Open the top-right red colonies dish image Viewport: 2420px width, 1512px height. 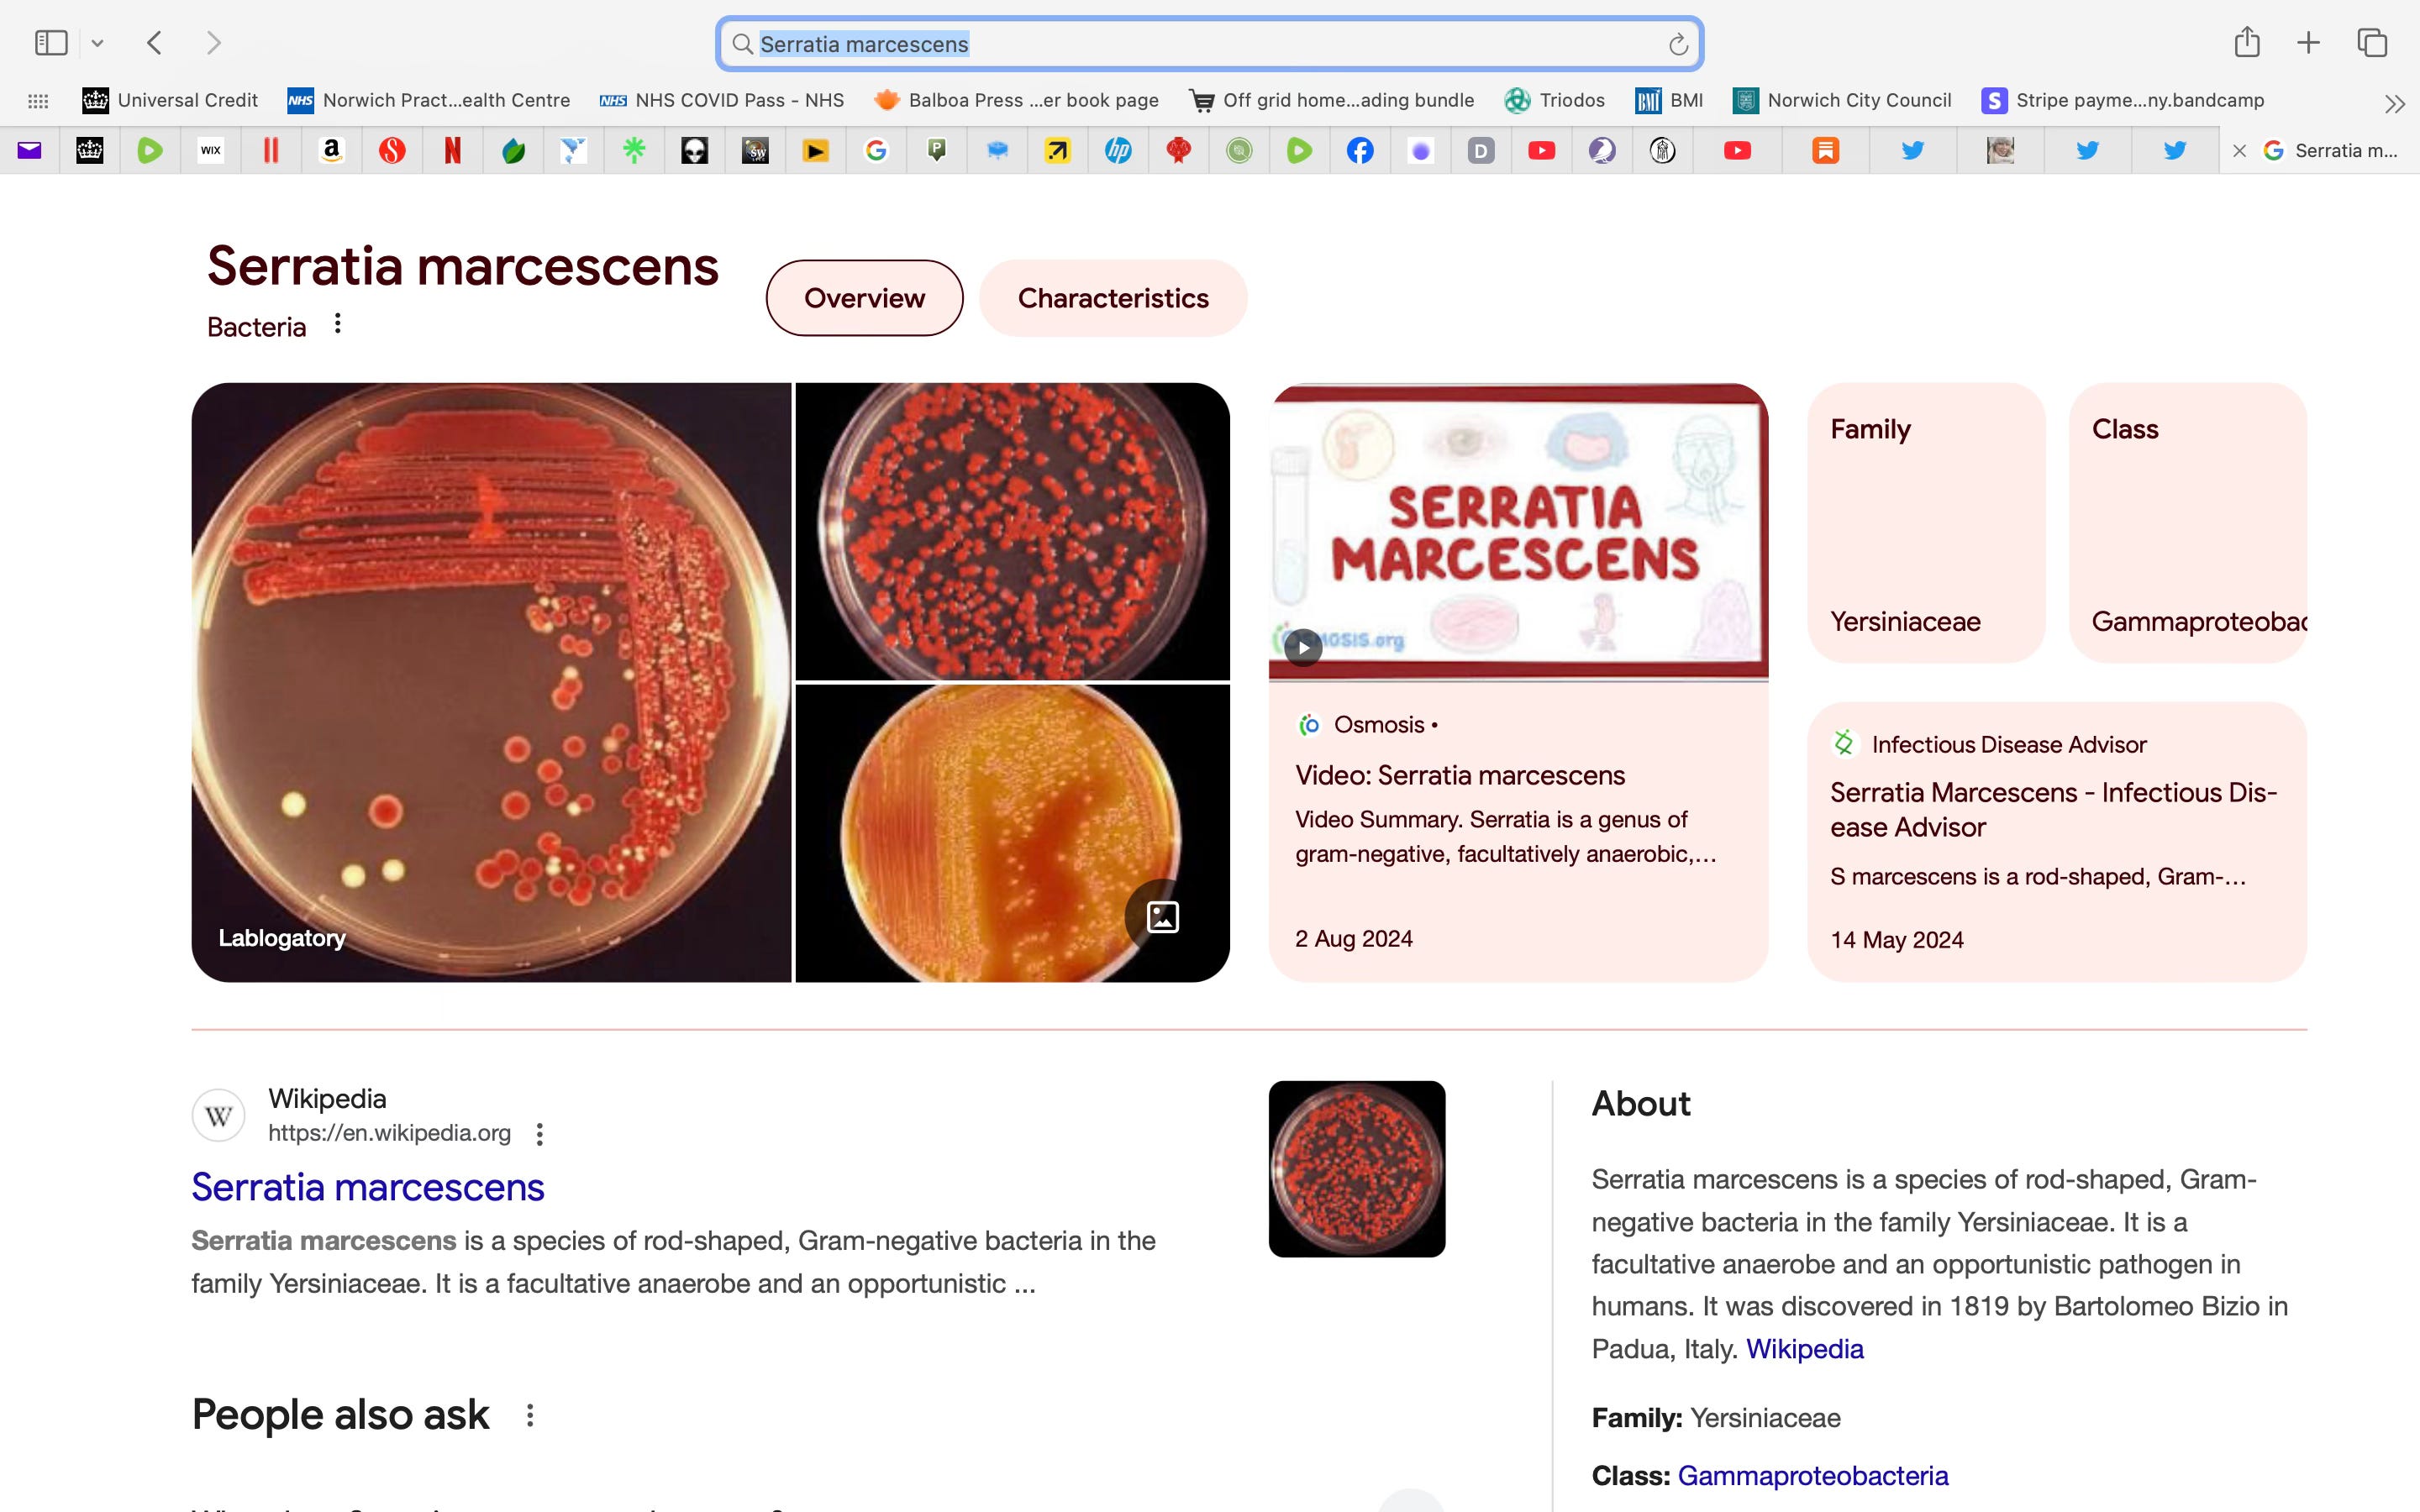coord(1012,531)
